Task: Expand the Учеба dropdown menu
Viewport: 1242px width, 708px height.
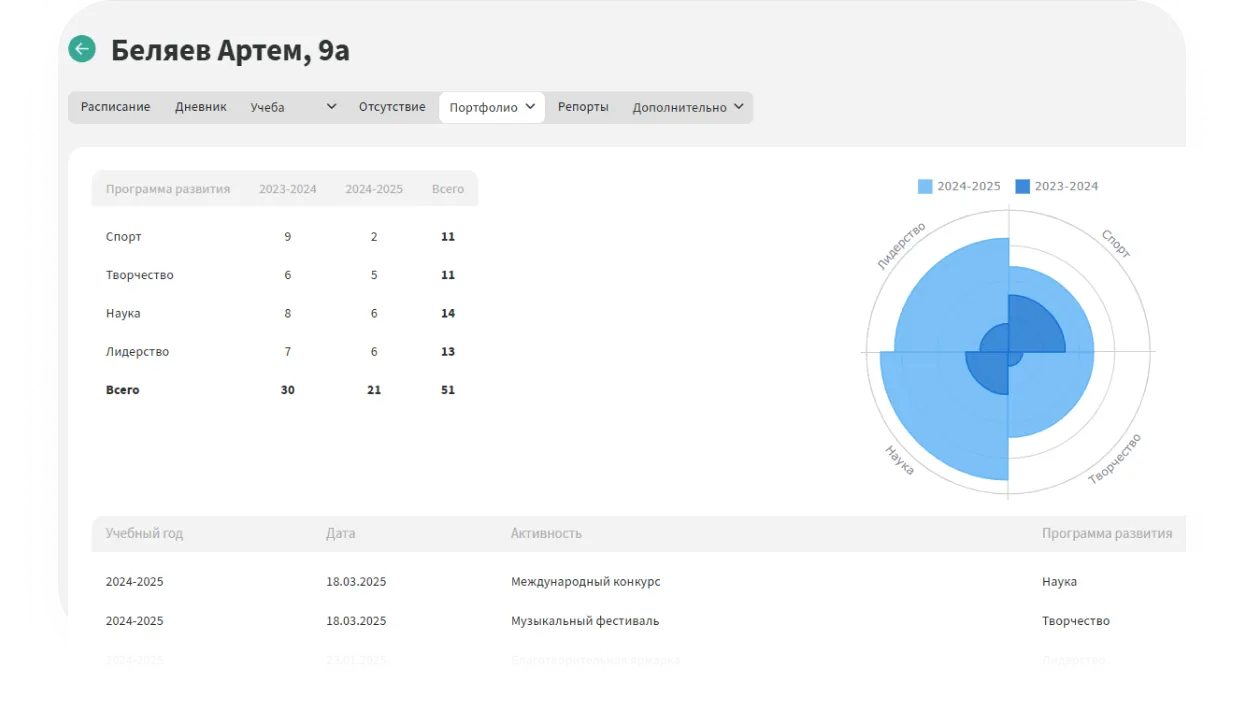Action: (293, 107)
